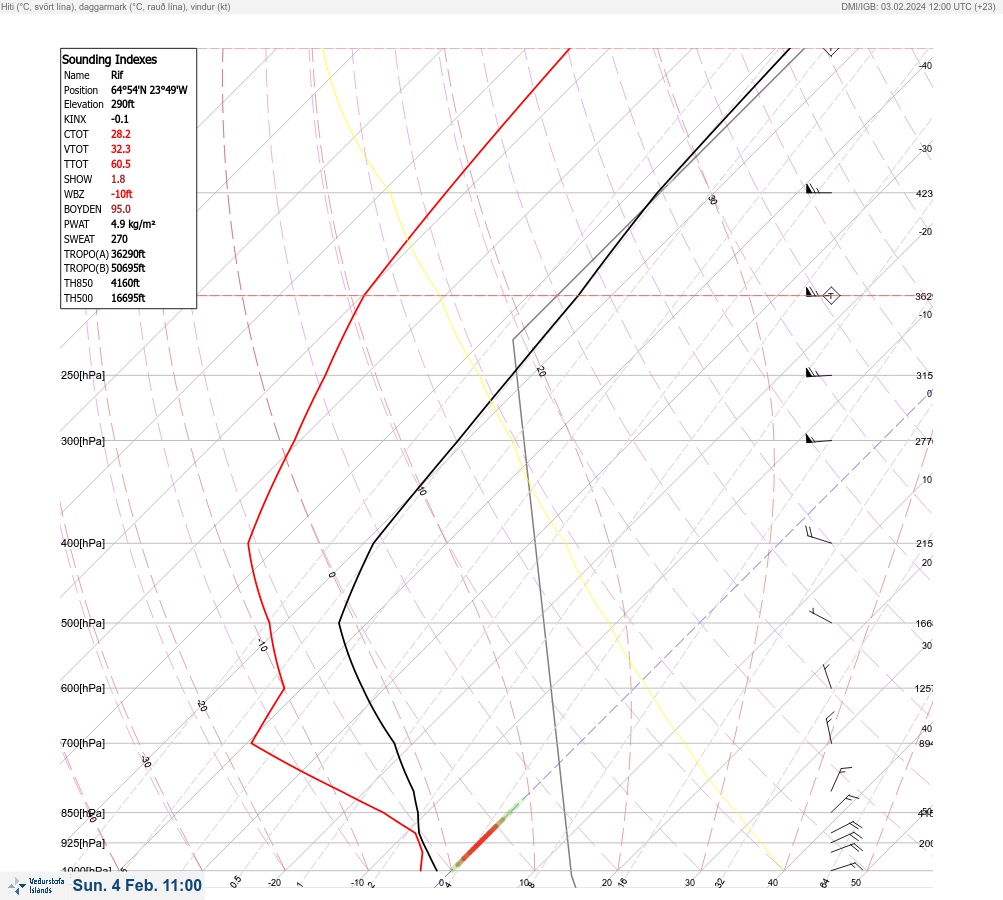Click the BOYDEN value 95.0
1003x900 pixels.
coord(120,209)
